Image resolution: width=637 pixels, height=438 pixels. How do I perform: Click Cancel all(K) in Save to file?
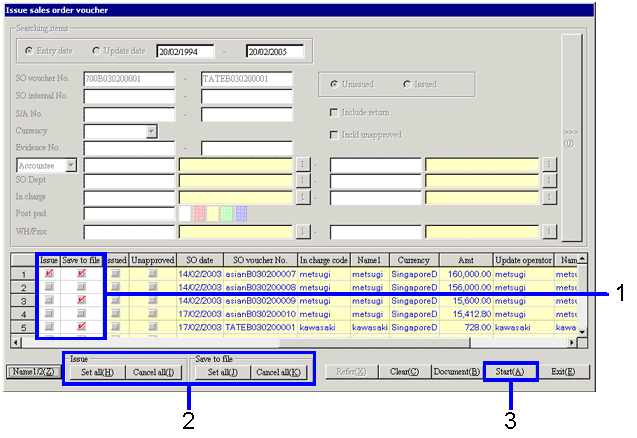(279, 372)
